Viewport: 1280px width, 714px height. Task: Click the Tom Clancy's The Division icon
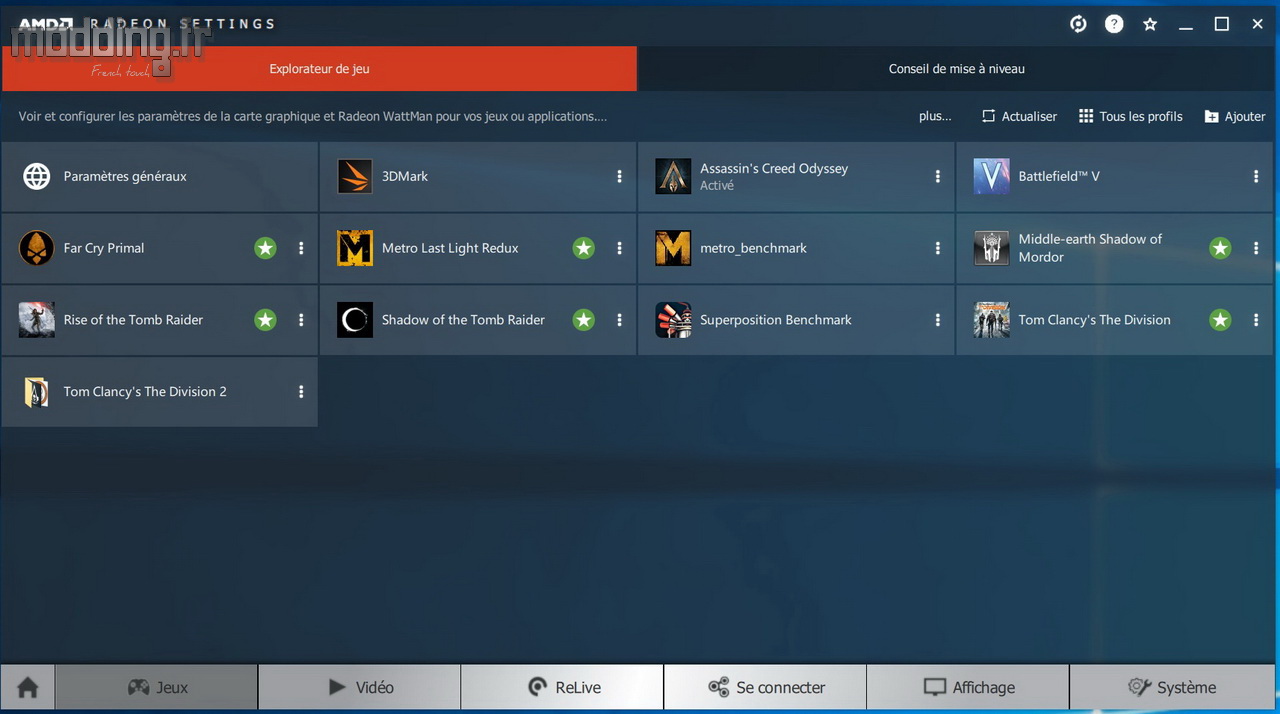coord(991,320)
